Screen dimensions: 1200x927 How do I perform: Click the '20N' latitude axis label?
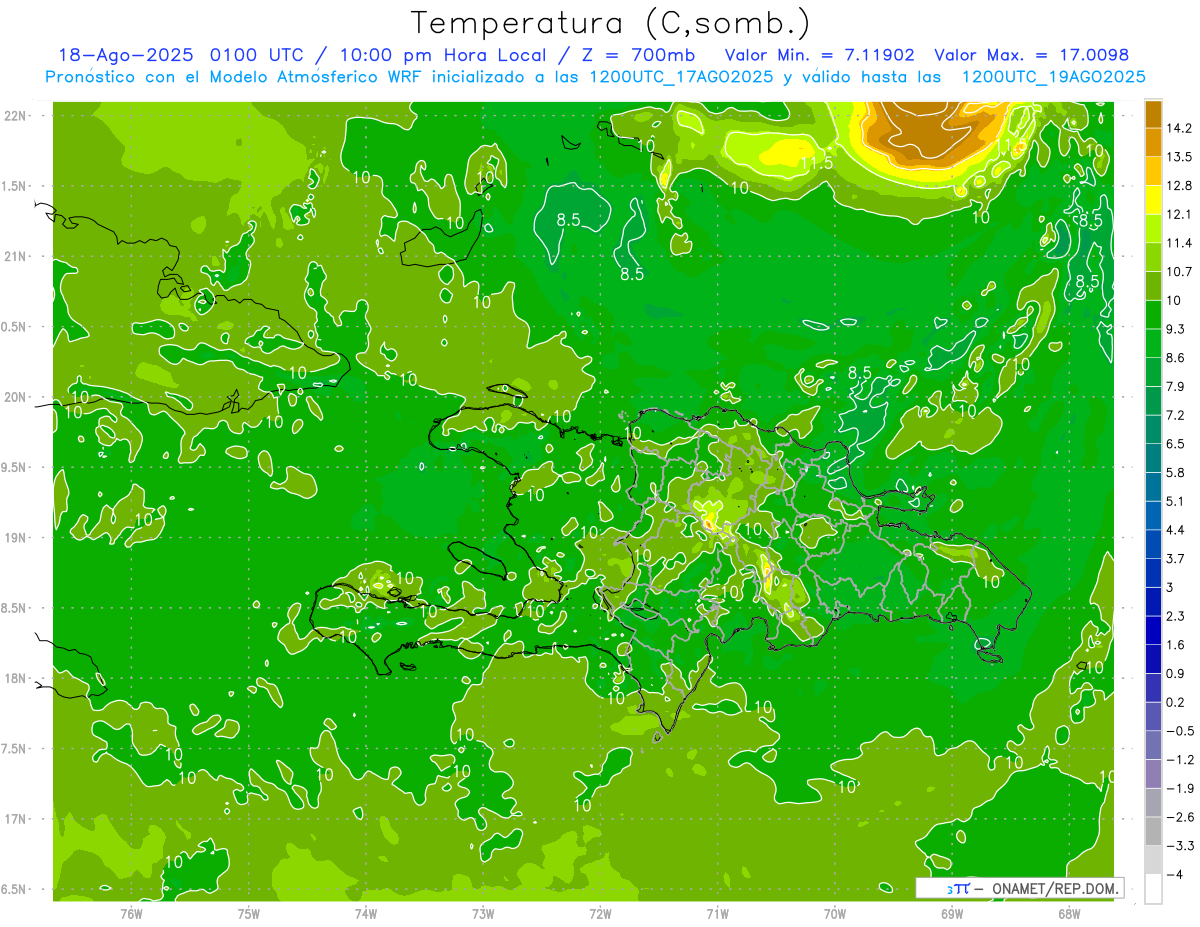[x=15, y=397]
